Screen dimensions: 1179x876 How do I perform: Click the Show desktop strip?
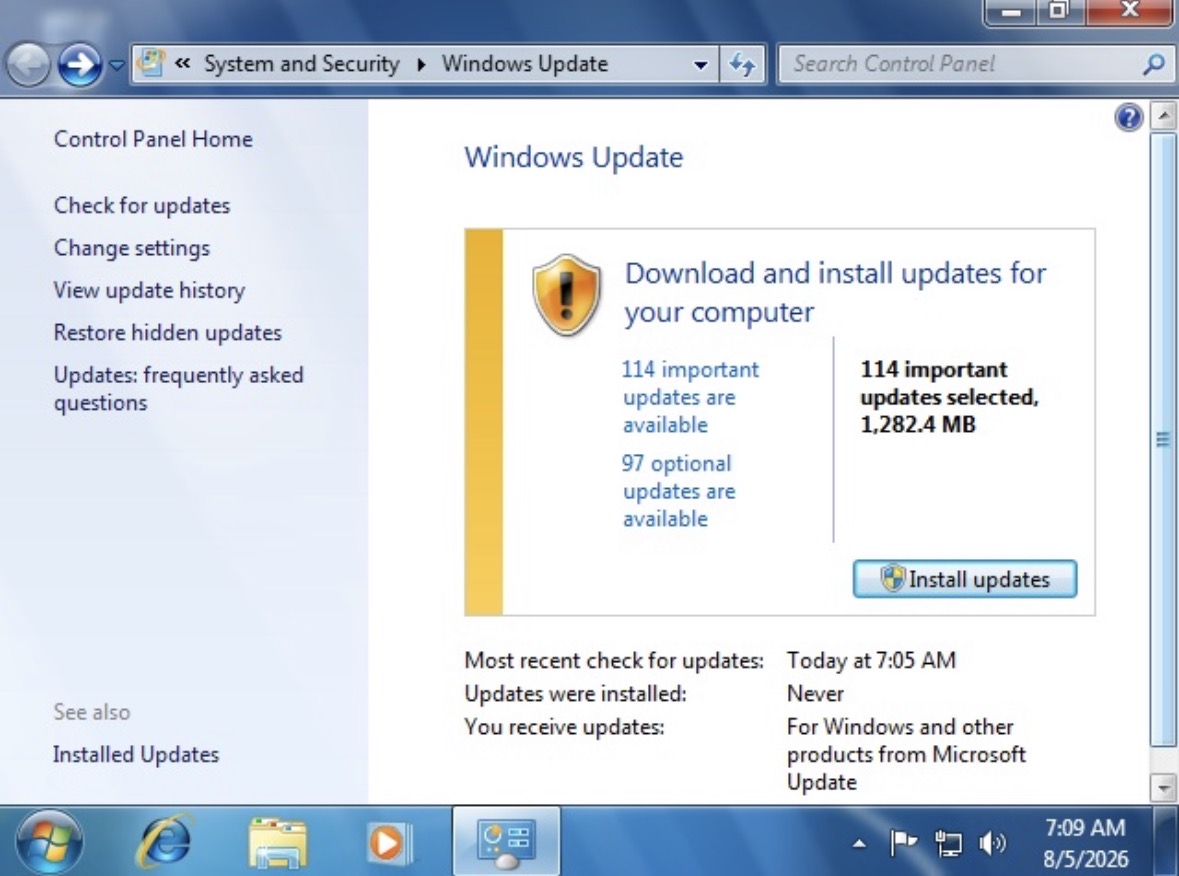tap(1168, 841)
